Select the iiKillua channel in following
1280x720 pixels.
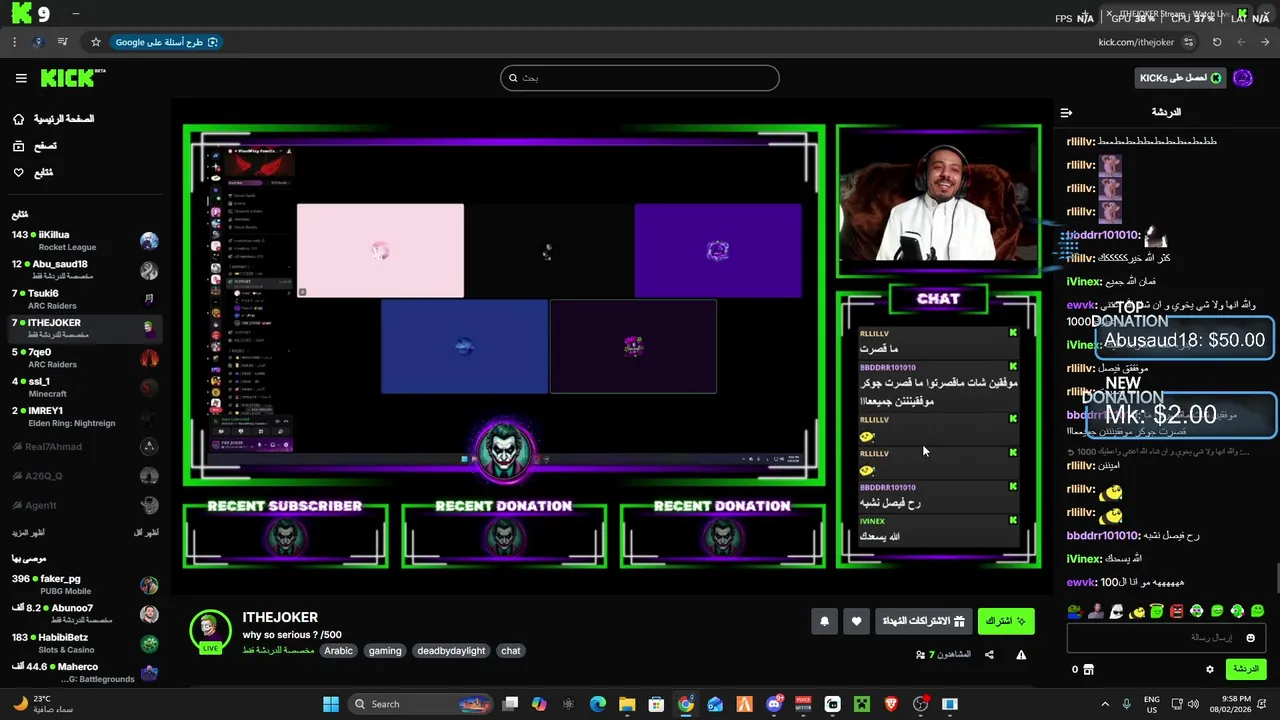point(85,241)
